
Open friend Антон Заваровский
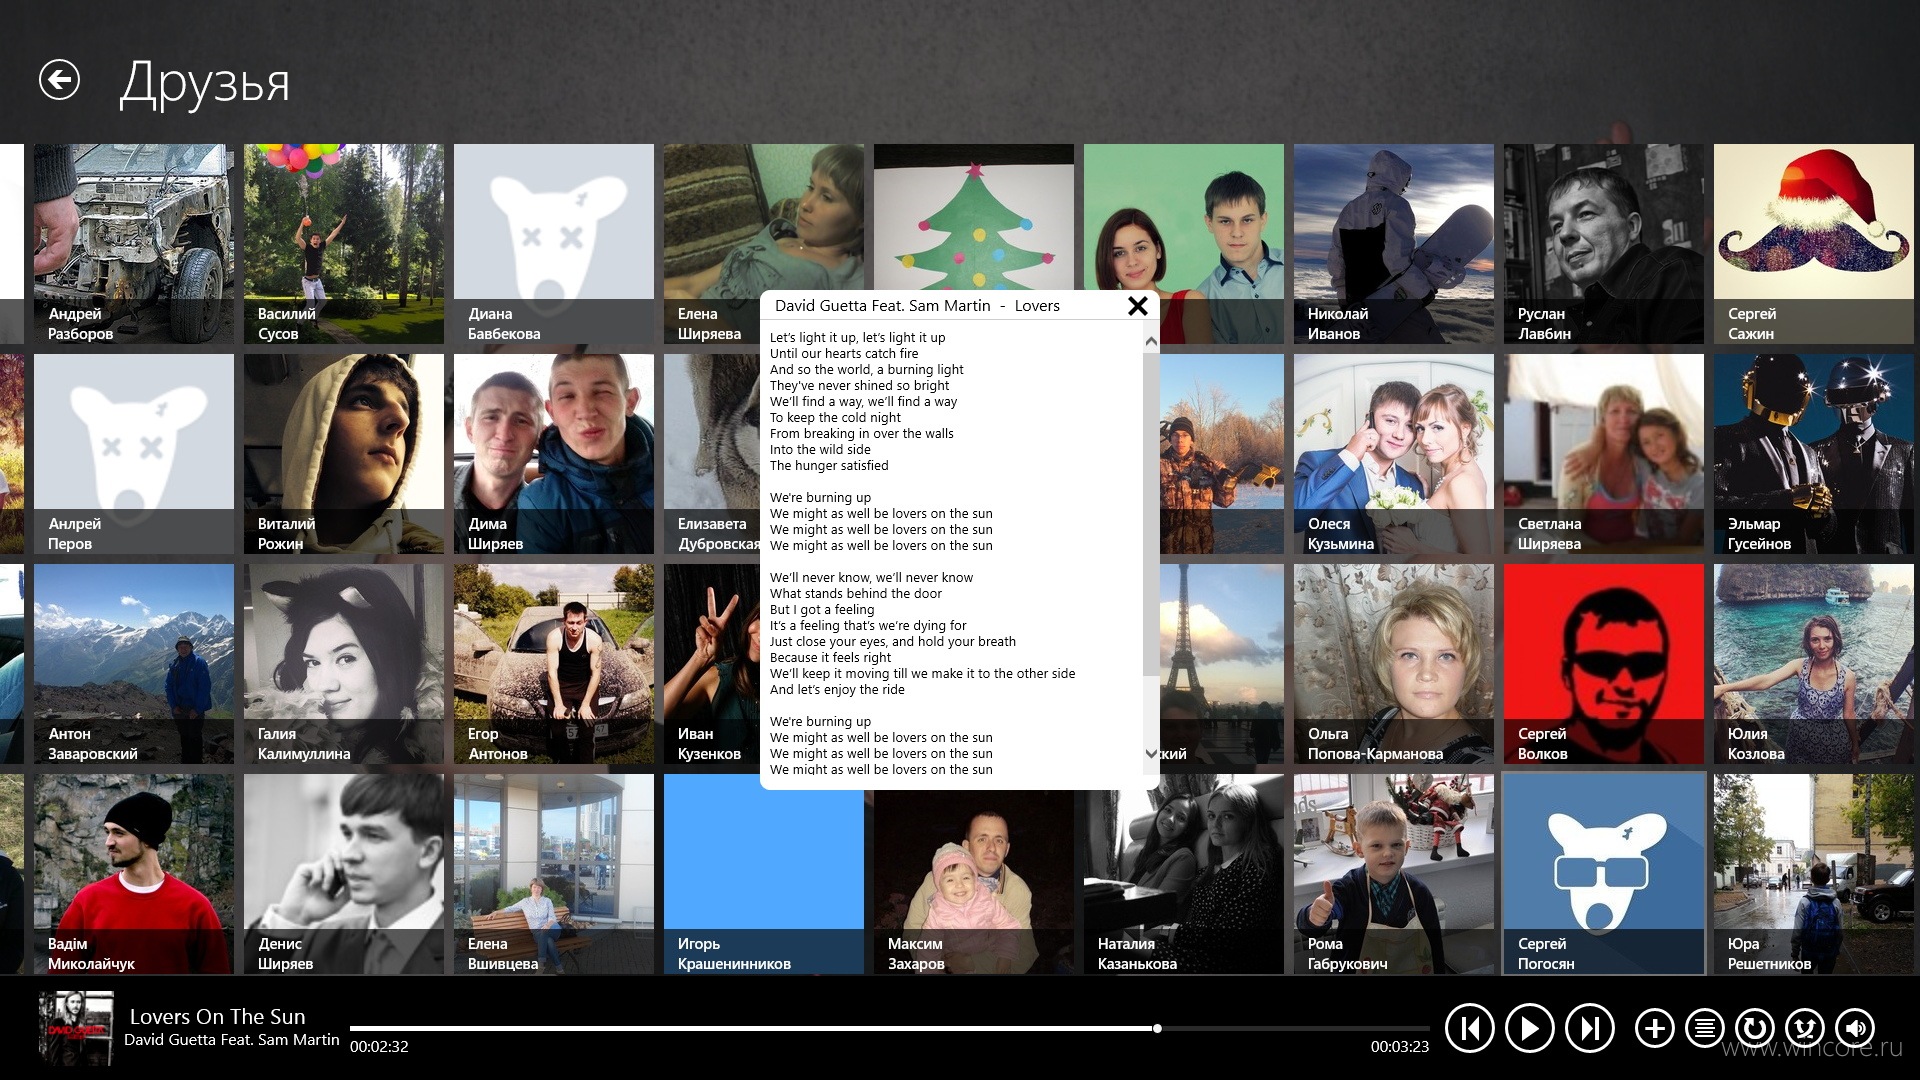coord(134,664)
